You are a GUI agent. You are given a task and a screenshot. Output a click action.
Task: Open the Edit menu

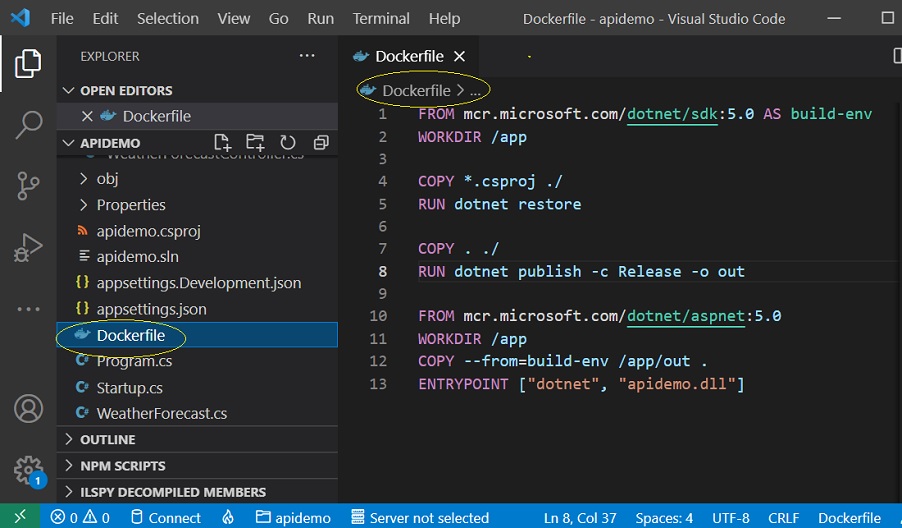[105, 18]
